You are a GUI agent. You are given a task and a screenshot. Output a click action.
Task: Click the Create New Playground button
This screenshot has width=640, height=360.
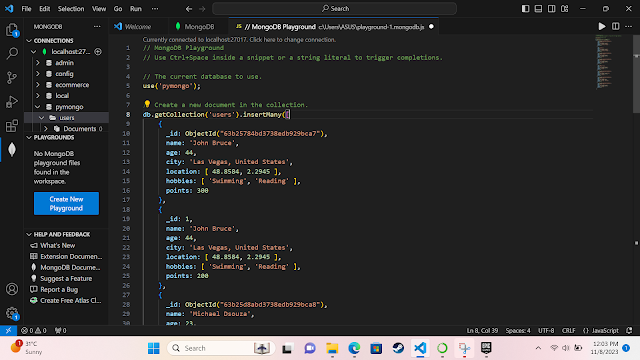pos(66,203)
